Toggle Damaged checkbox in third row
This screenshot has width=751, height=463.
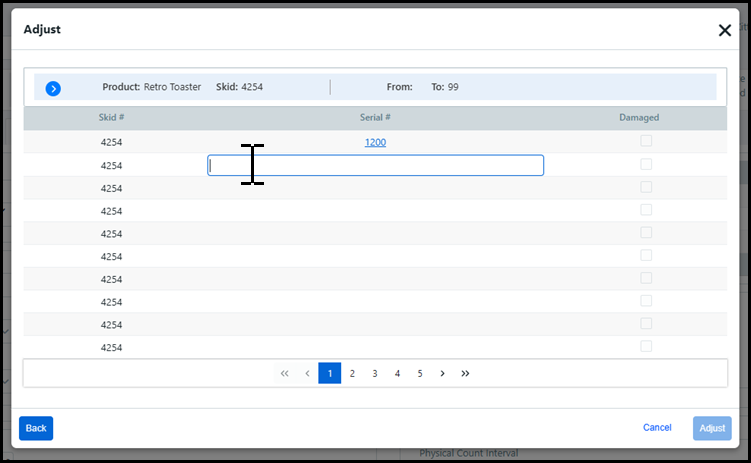click(646, 187)
